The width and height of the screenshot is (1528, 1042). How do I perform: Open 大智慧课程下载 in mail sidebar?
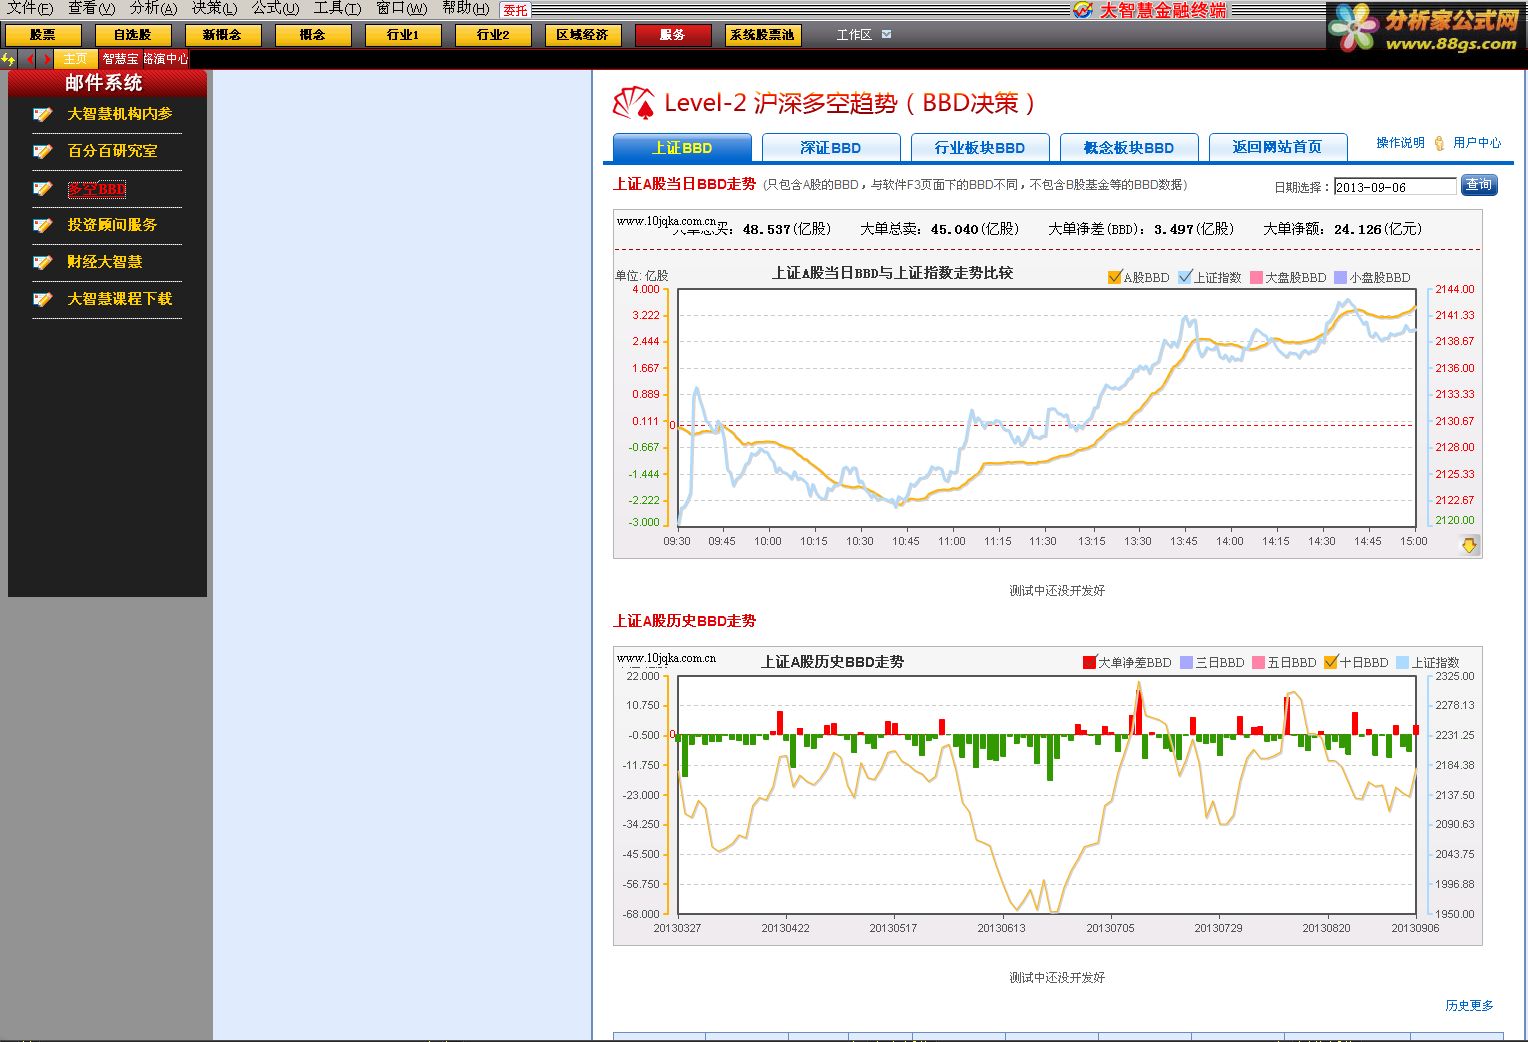click(x=120, y=299)
